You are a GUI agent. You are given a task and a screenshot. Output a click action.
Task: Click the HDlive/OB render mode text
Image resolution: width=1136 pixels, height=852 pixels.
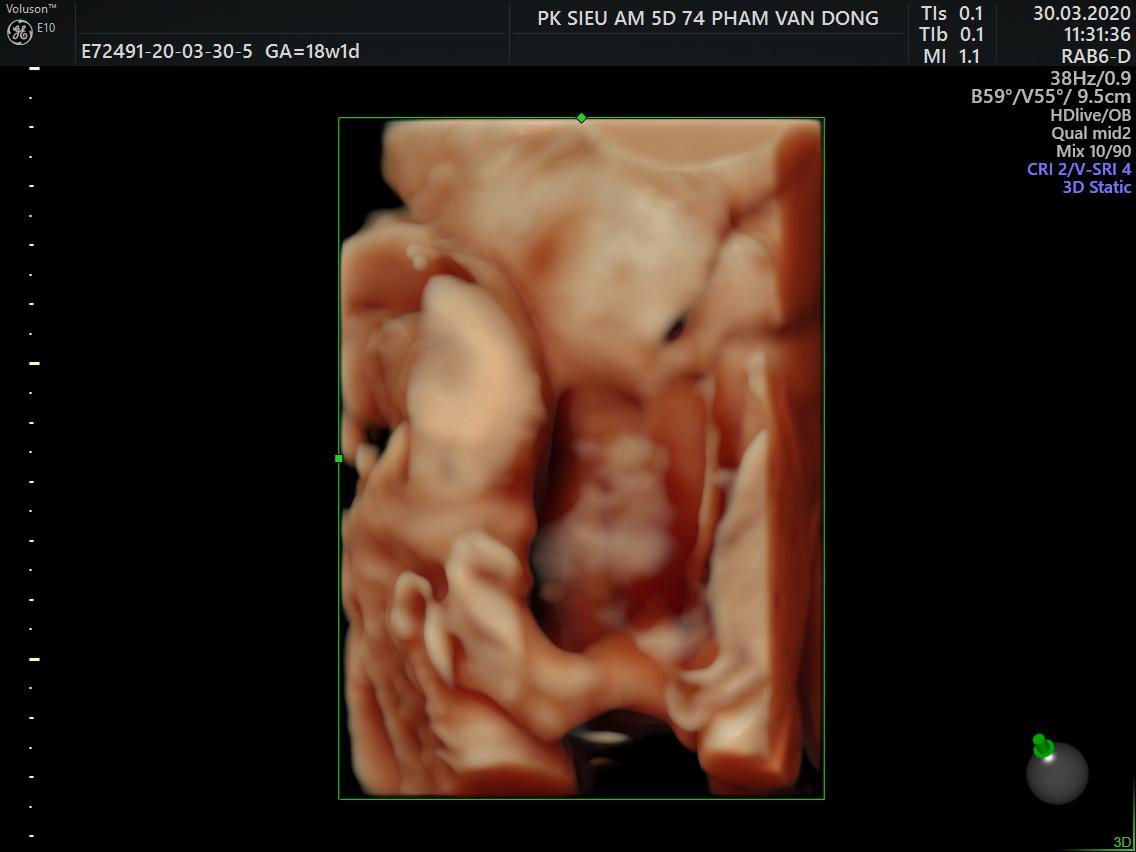(x=1090, y=115)
